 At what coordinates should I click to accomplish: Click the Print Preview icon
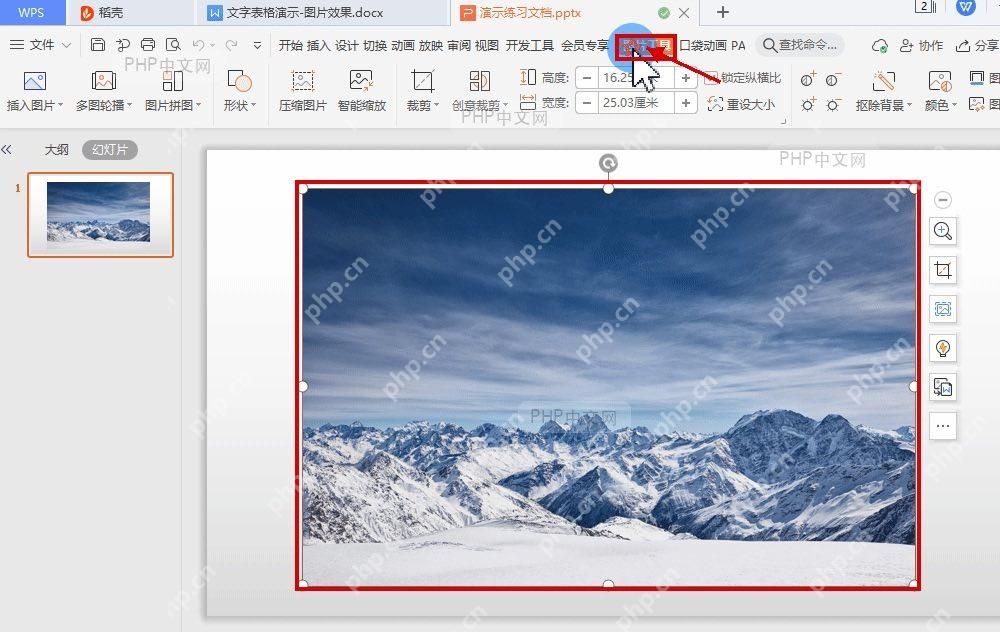tap(173, 45)
